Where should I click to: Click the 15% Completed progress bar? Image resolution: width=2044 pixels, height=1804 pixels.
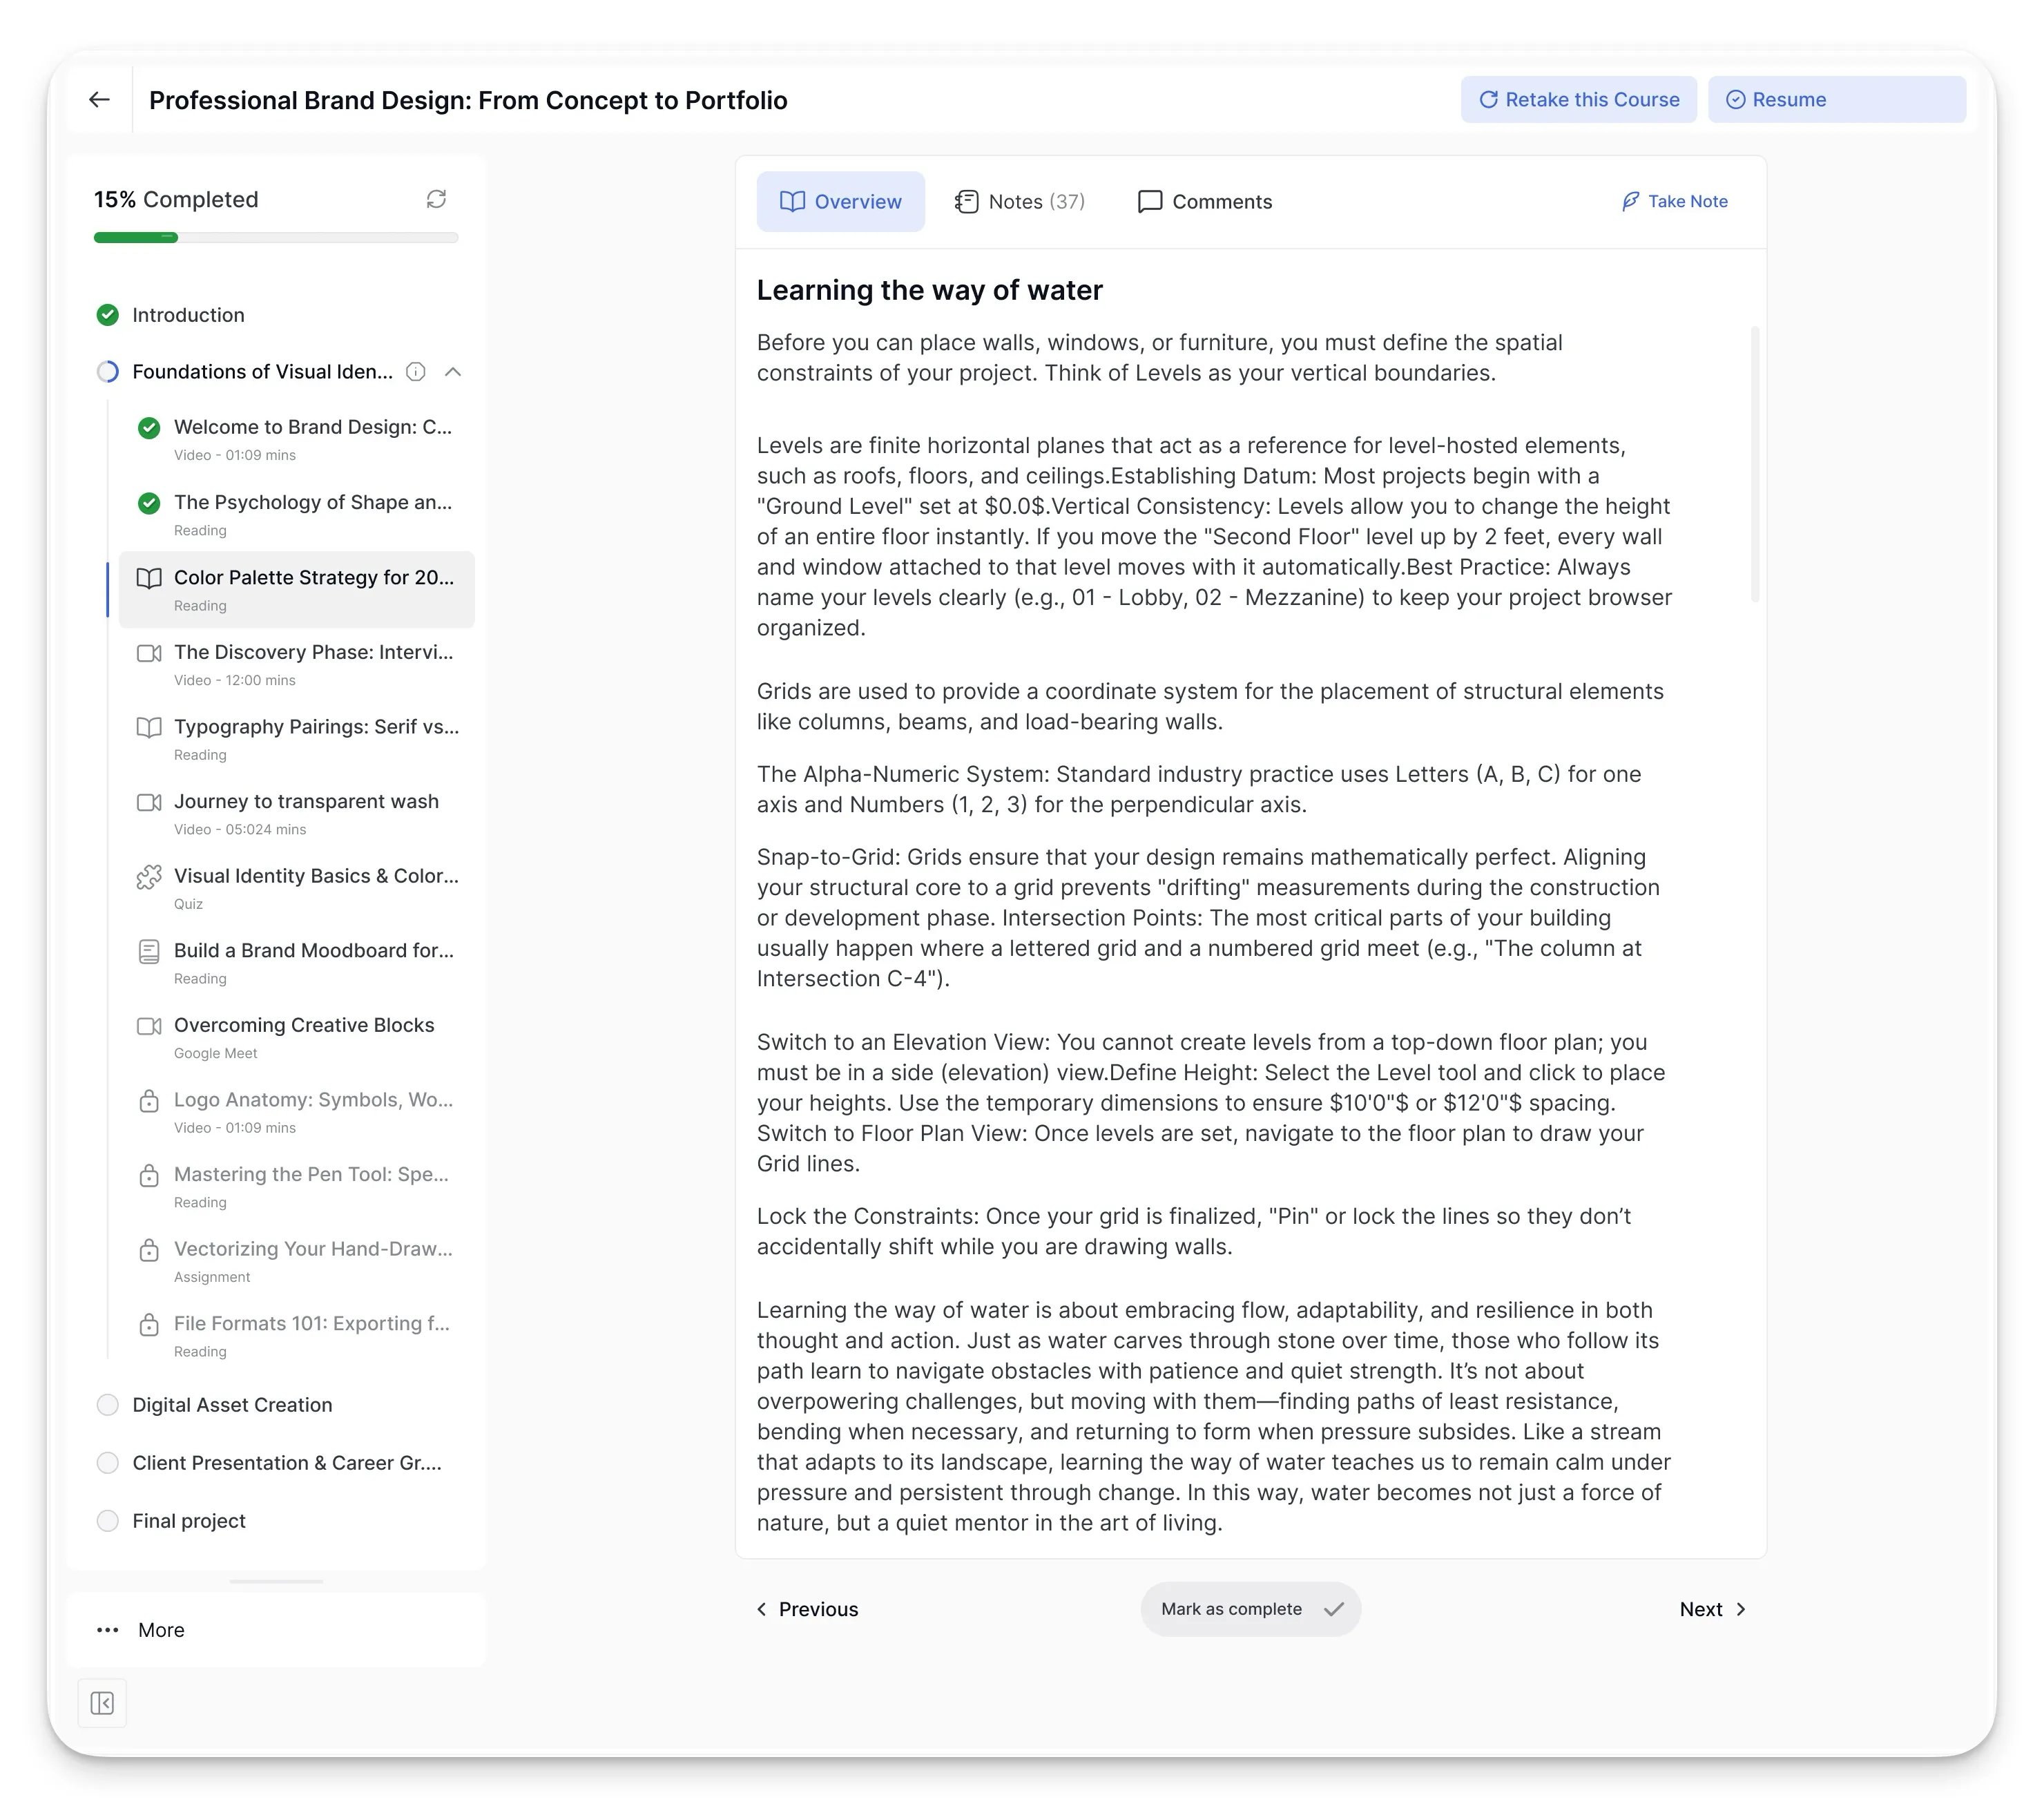click(276, 238)
